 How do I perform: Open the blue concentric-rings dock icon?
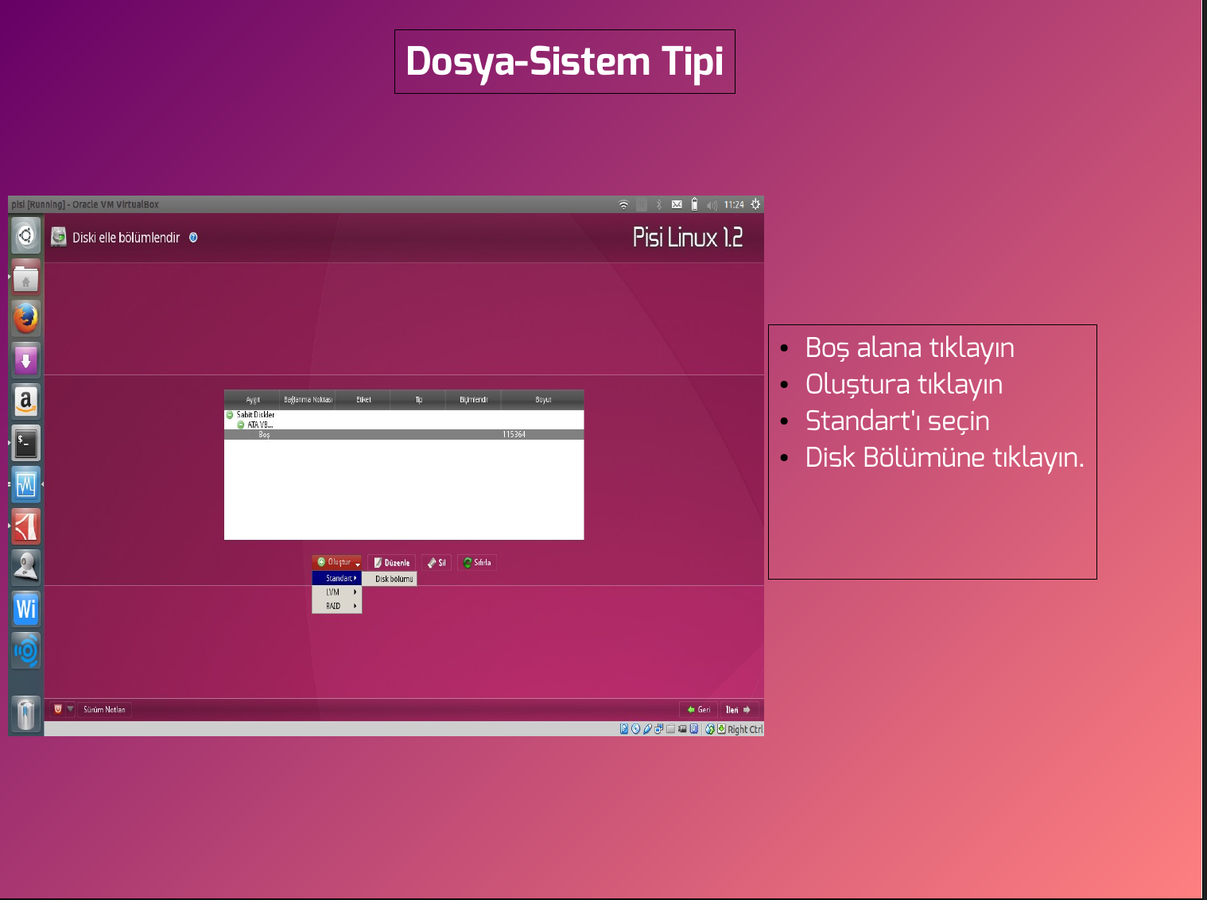(26, 650)
